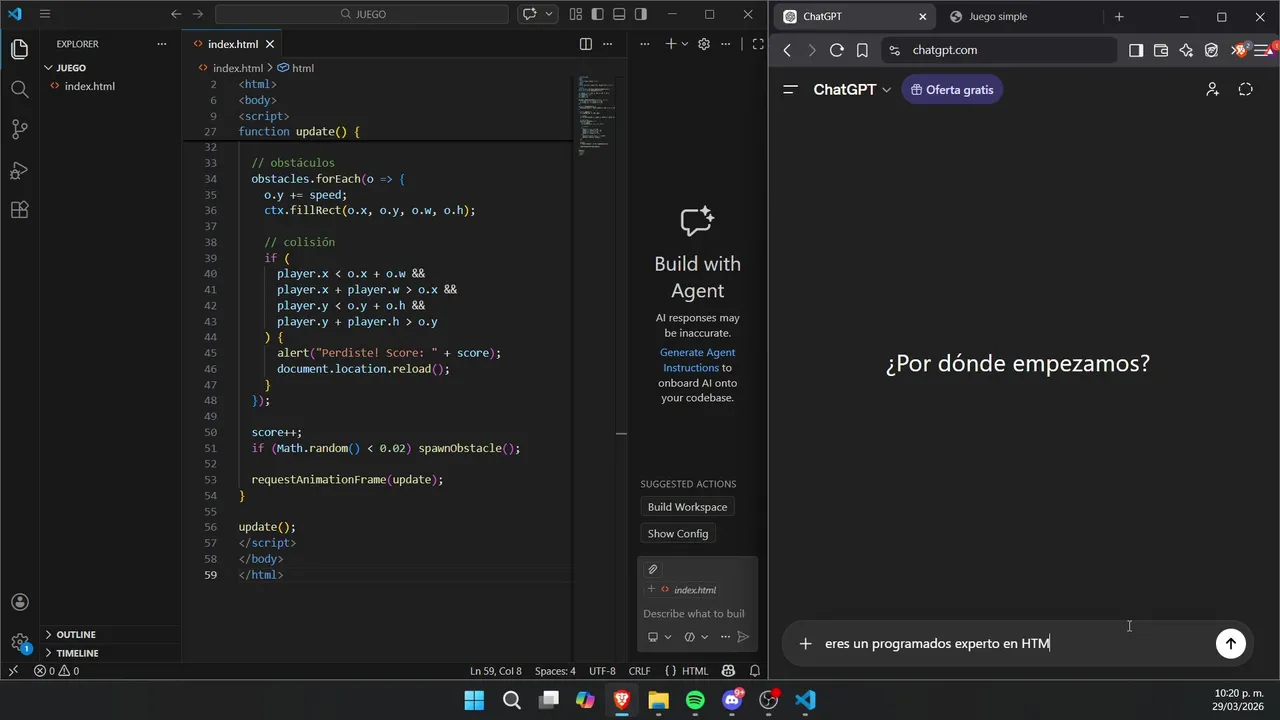Click the JUEGO command center search box

362,14
